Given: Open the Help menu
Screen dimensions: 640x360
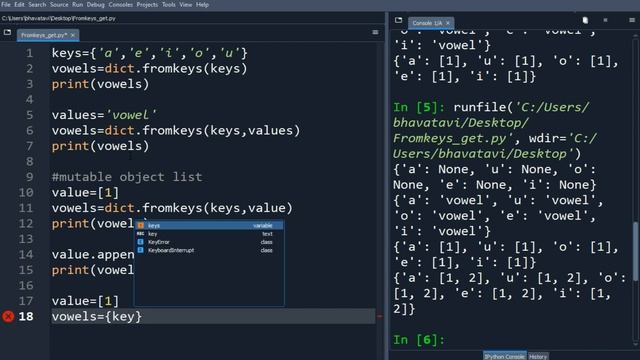Looking at the screenshot, I should pos(202,4).
